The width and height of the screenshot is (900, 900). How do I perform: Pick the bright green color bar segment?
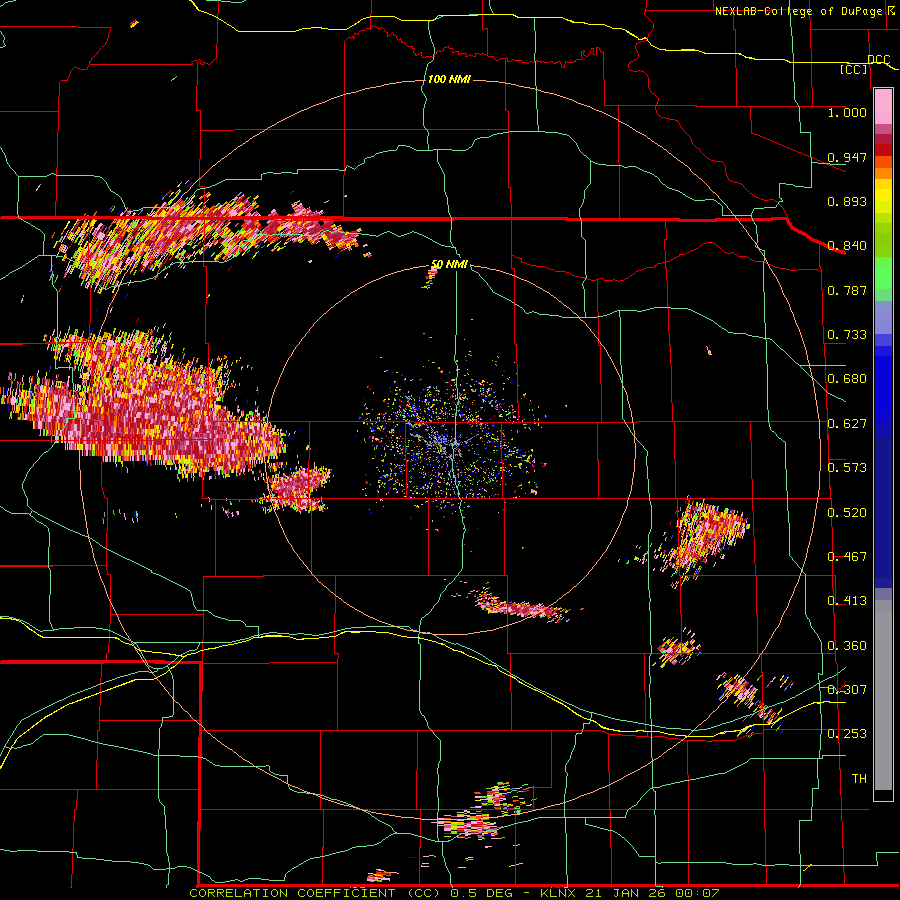coord(883,273)
